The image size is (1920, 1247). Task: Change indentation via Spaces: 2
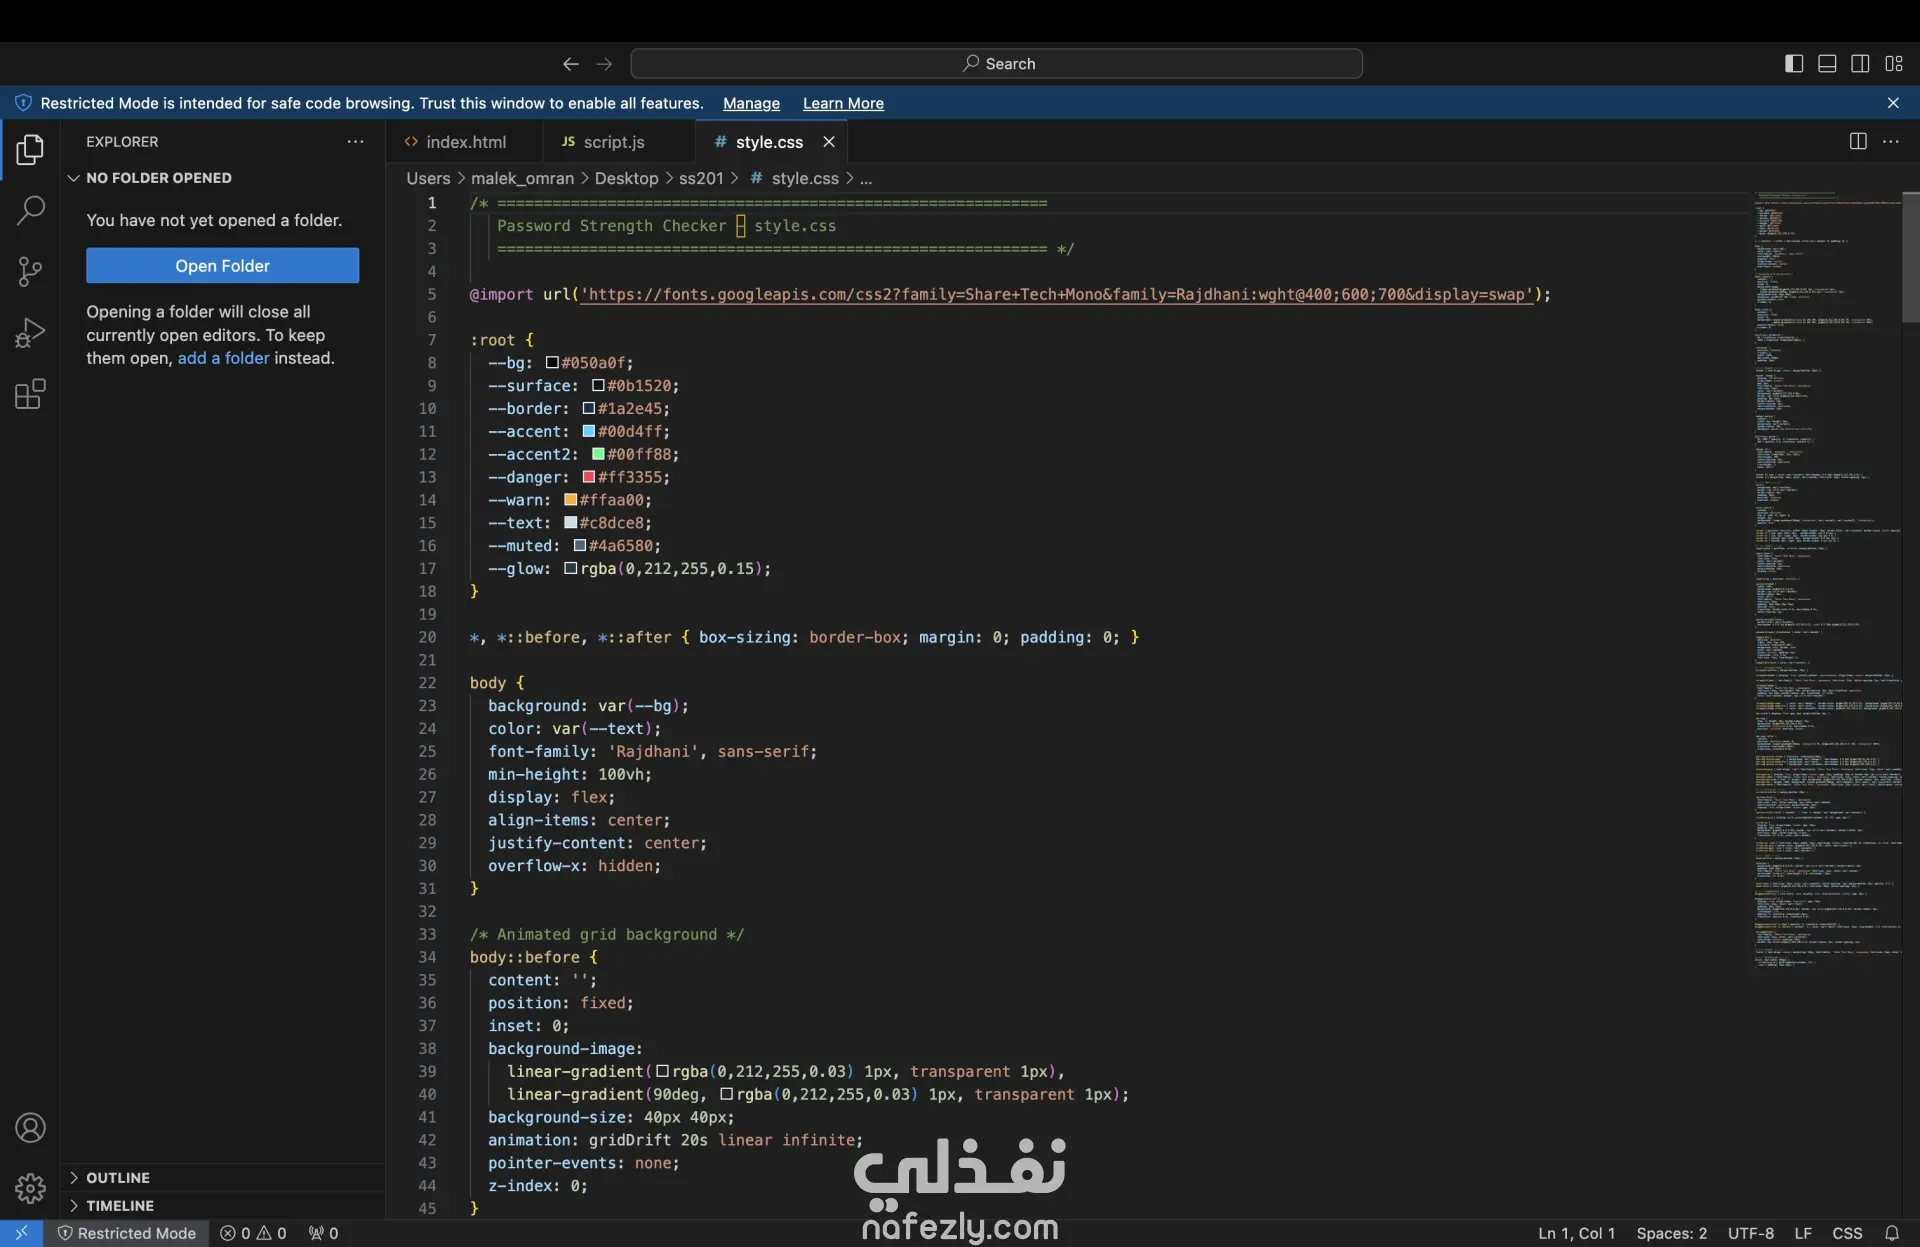tap(1672, 1233)
